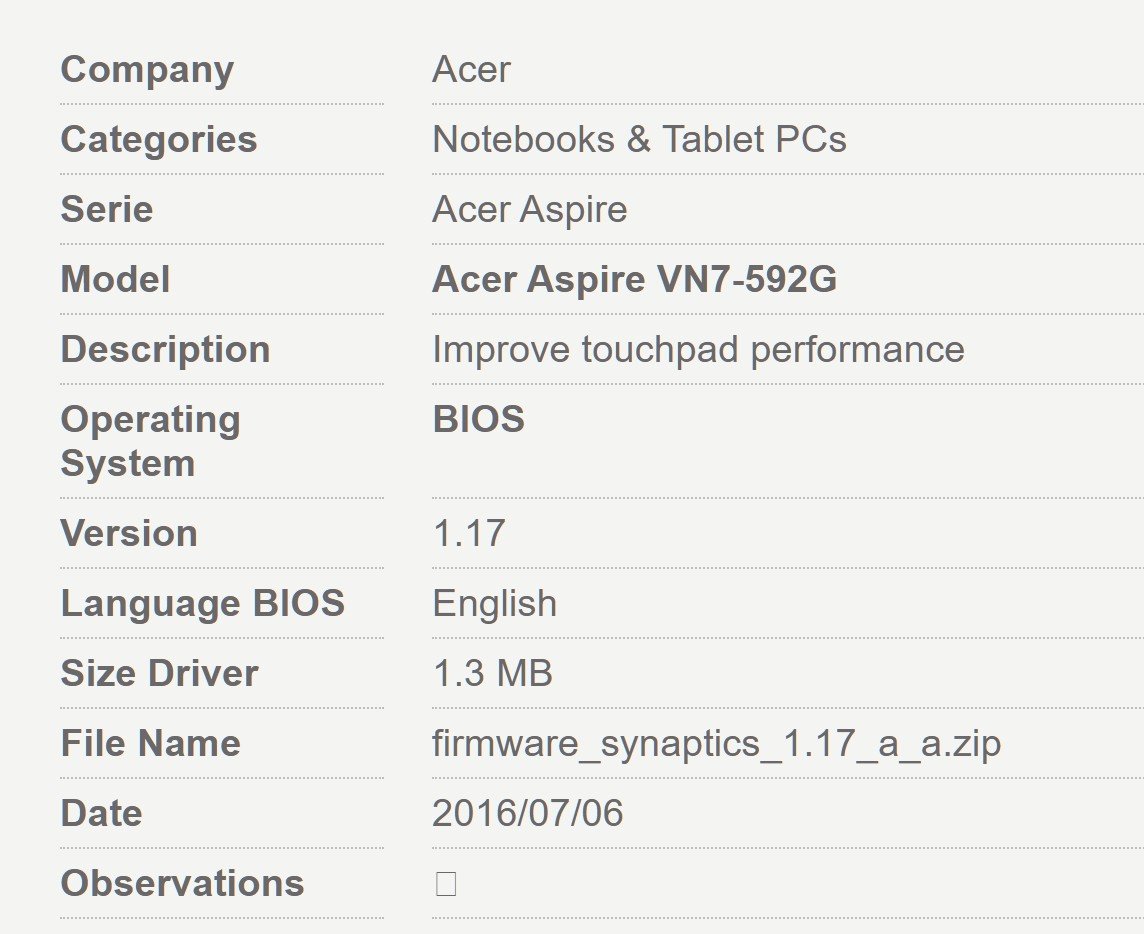Click the date 2016/07/06
This screenshot has width=1144, height=934.
click(527, 814)
